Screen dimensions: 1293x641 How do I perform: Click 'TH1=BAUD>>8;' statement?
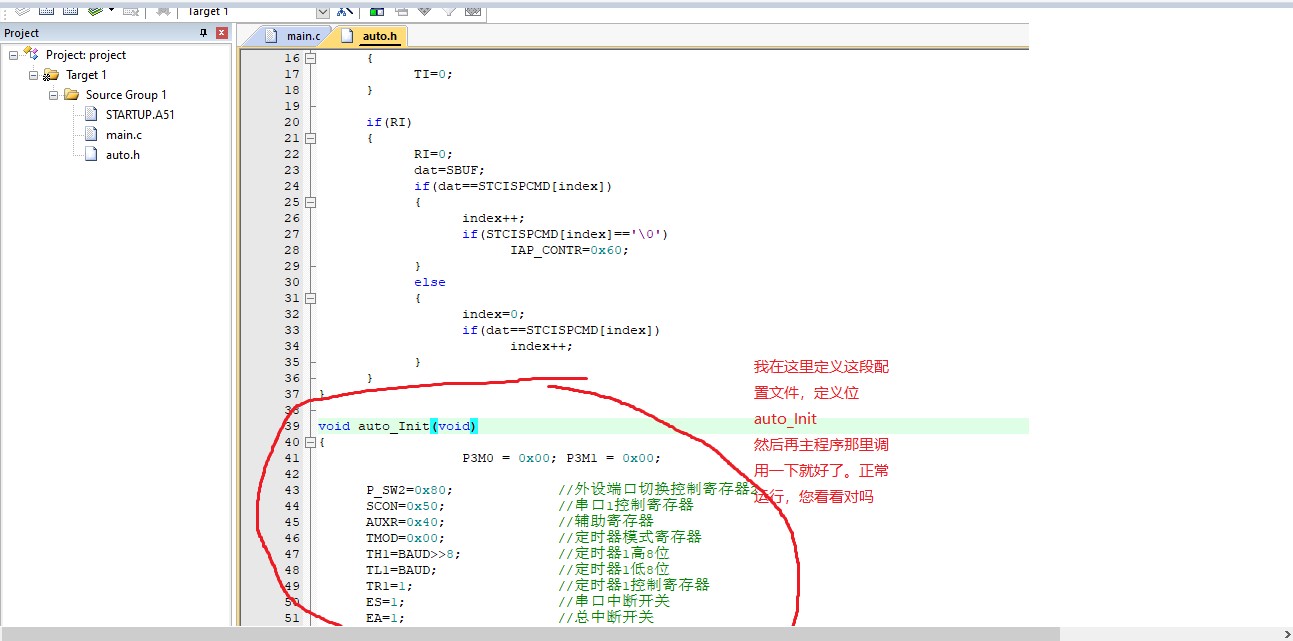[414, 554]
